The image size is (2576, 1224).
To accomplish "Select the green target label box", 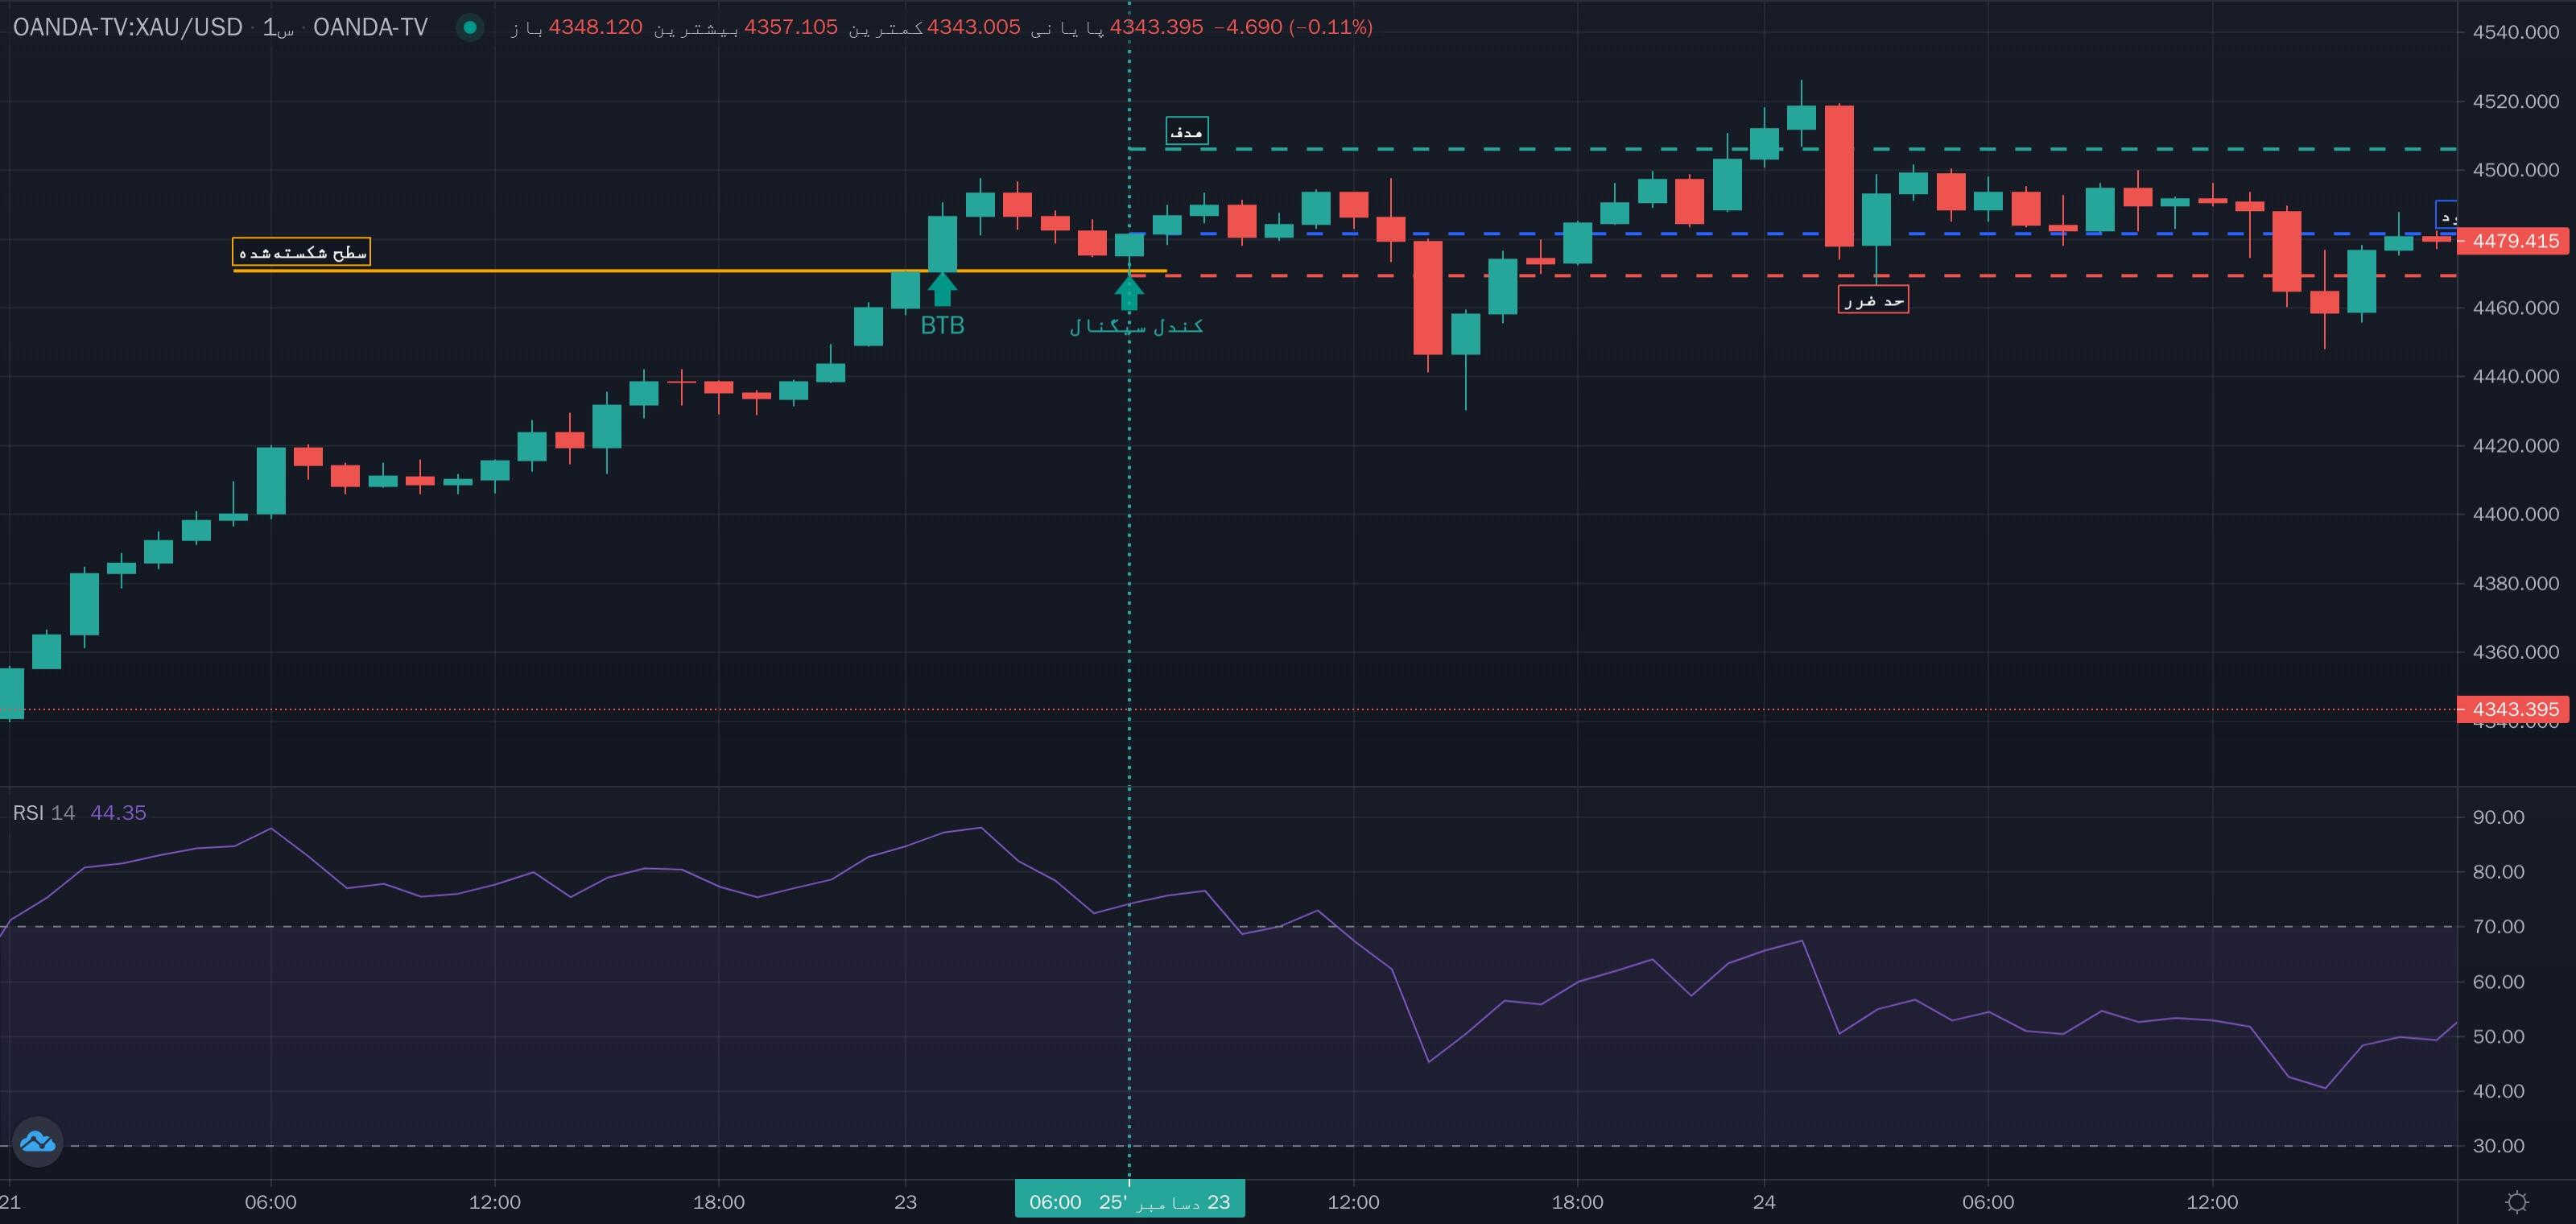I will tap(1187, 131).
